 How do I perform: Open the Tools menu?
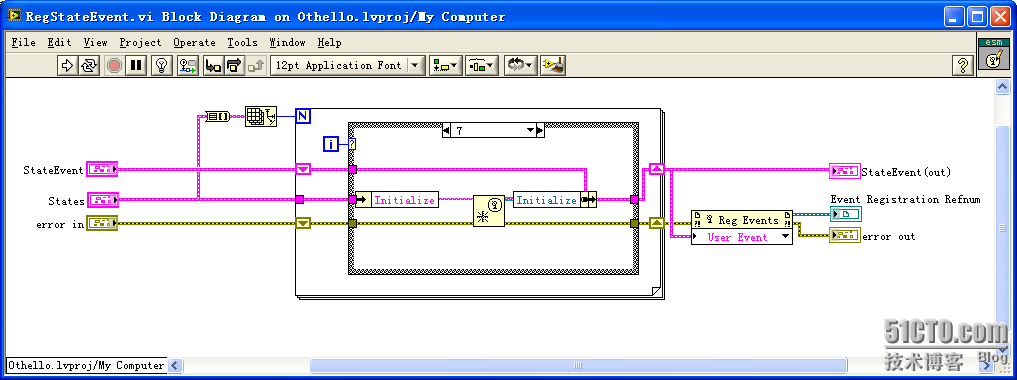click(242, 42)
